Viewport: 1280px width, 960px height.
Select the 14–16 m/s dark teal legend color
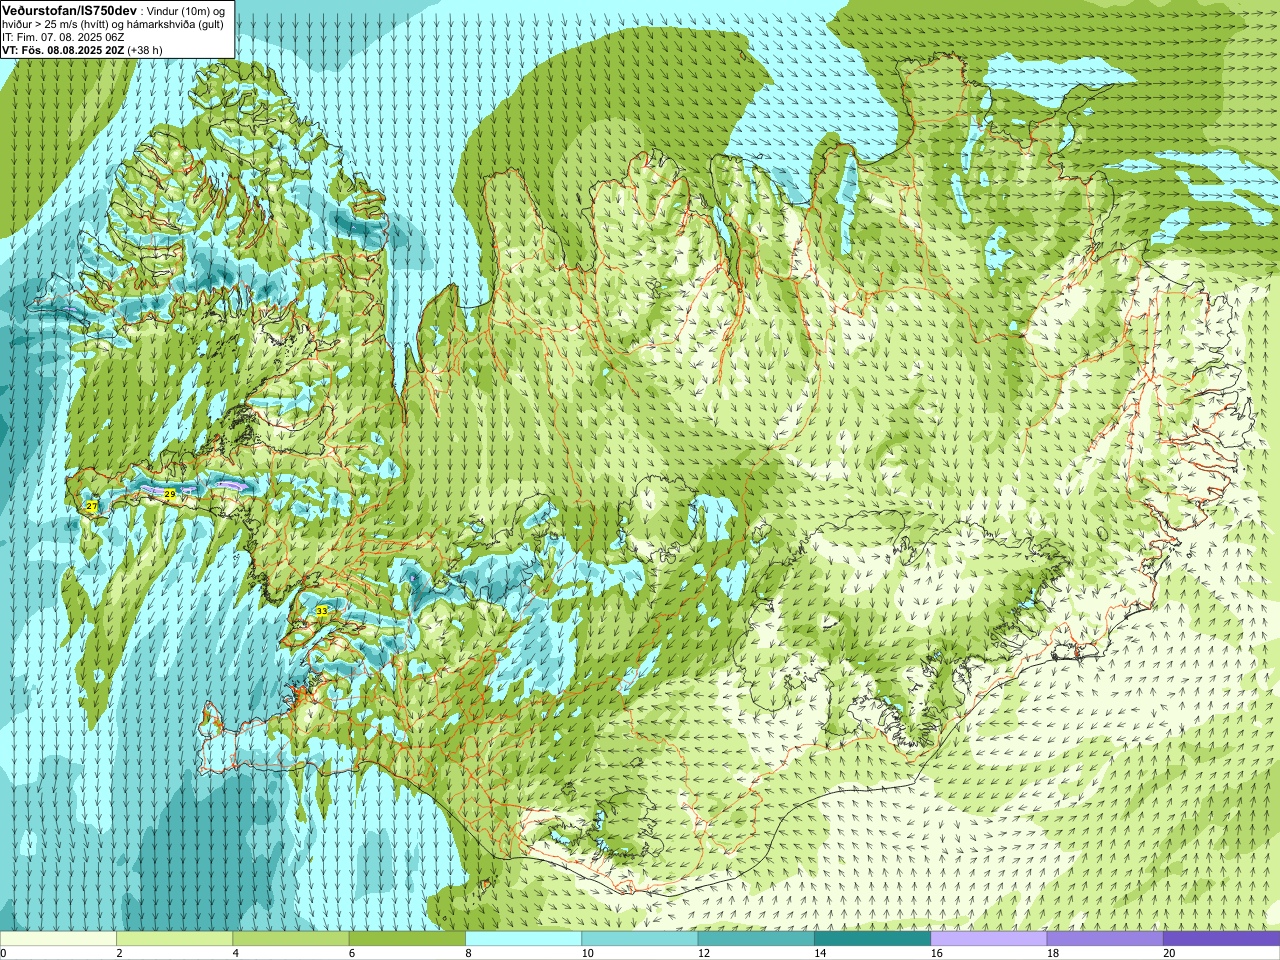tap(872, 939)
